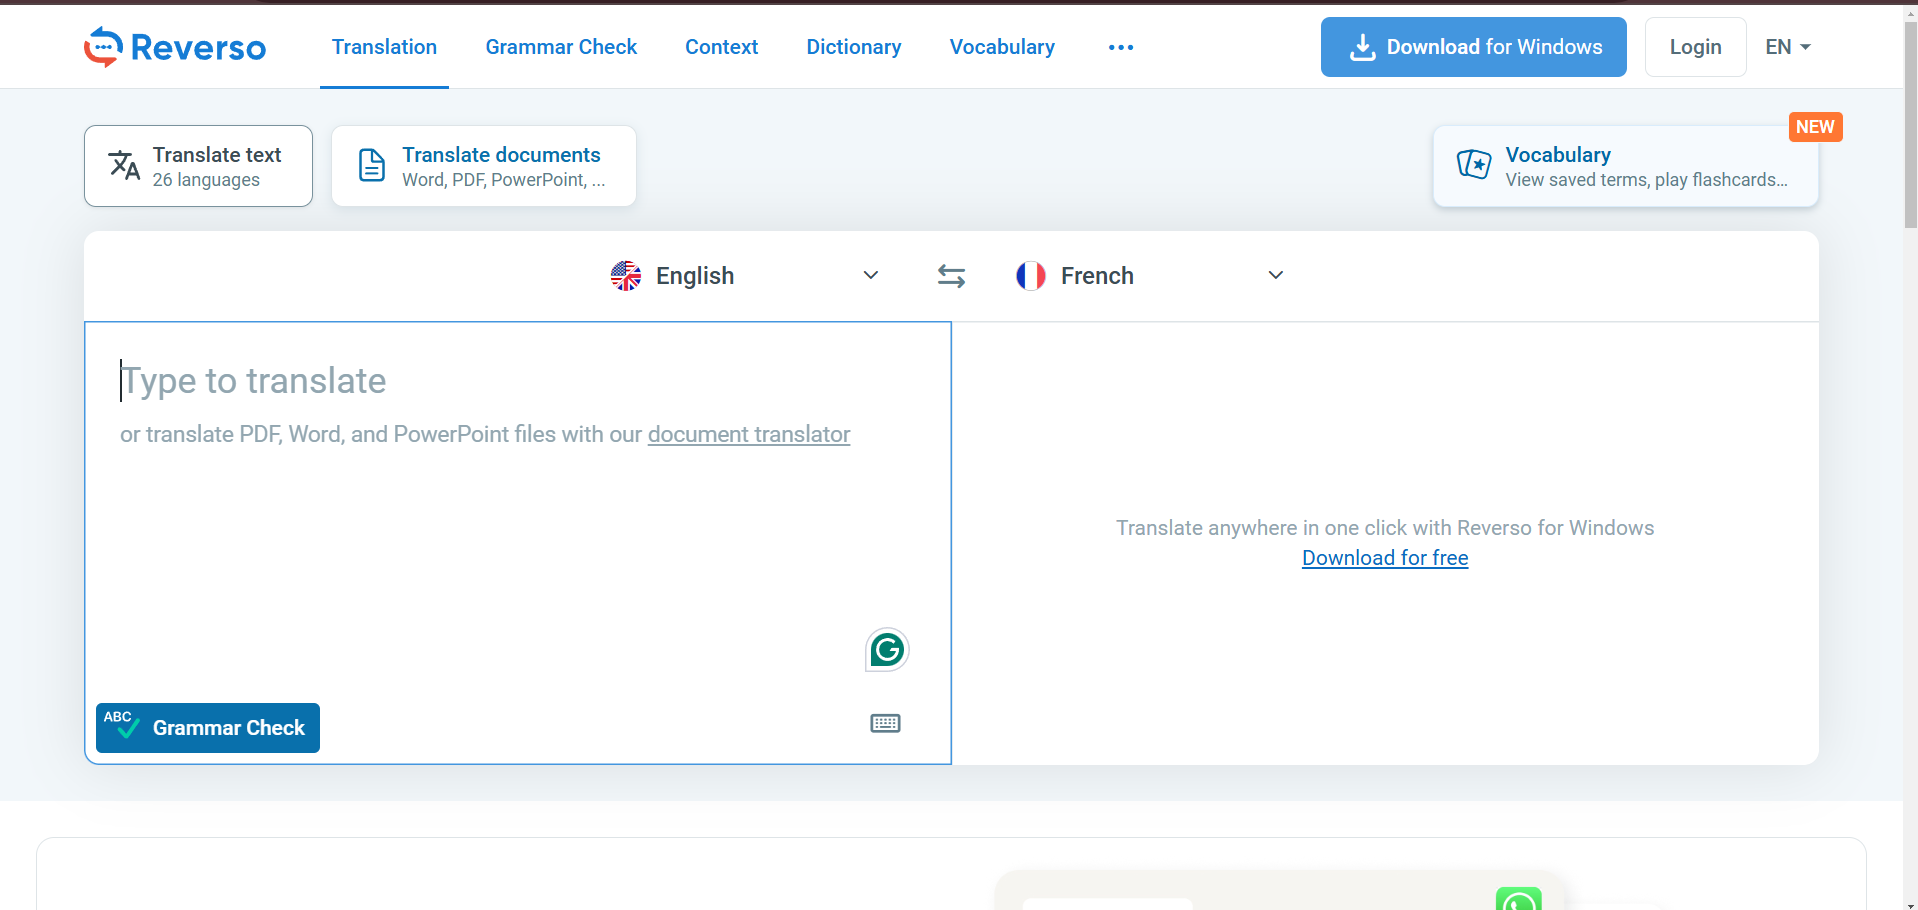Click the British flag next to English
The height and width of the screenshot is (910, 1918).
tap(625, 275)
